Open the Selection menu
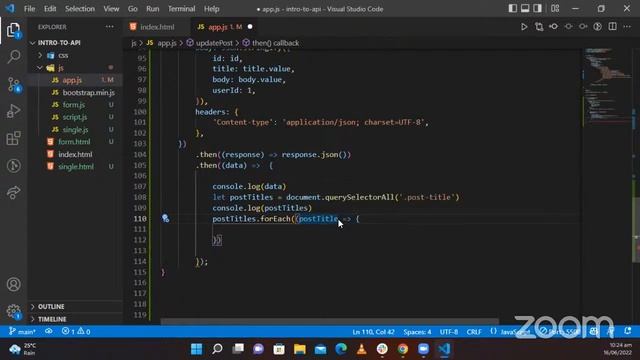640x360 pixels. point(80,9)
